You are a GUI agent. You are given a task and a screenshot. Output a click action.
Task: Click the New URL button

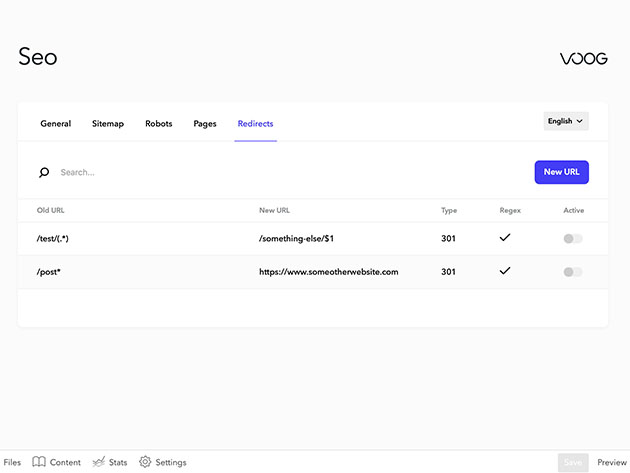pyautogui.click(x=561, y=172)
